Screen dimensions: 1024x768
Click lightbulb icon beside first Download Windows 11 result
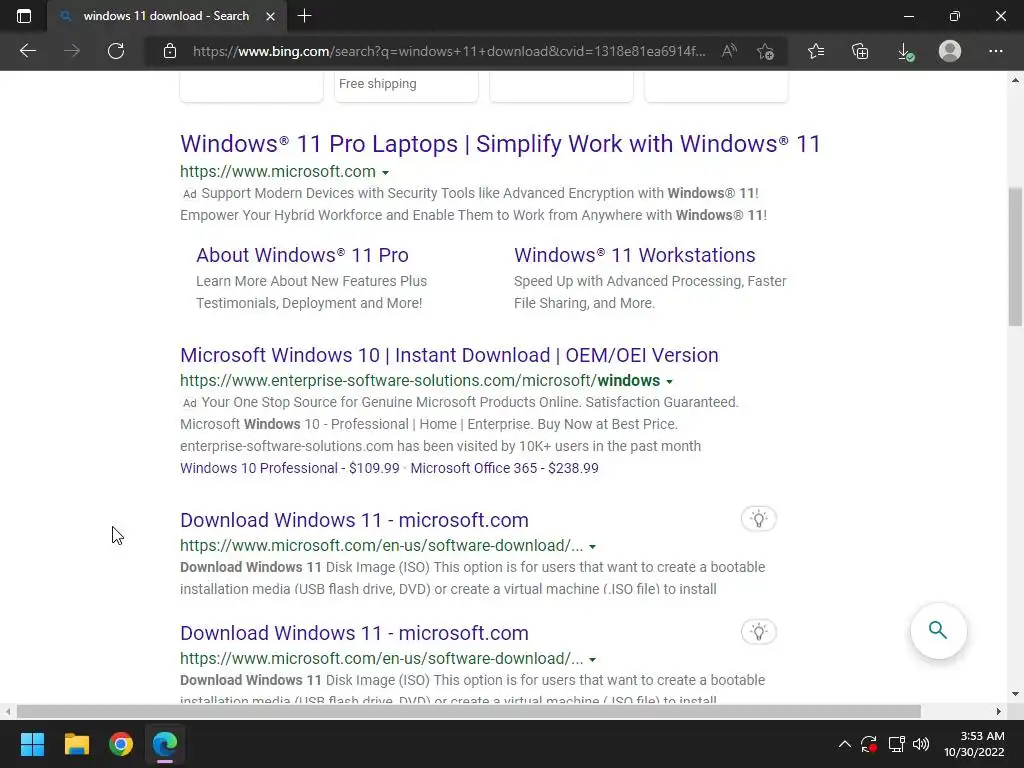(x=758, y=519)
